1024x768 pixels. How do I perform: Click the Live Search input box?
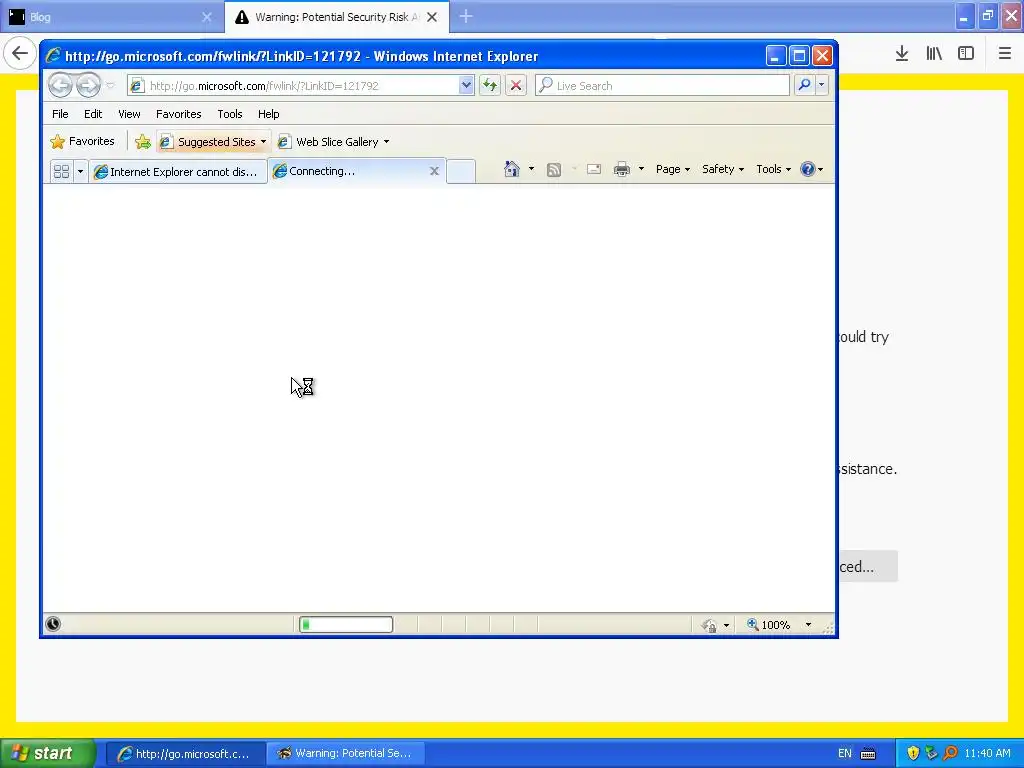(x=662, y=86)
